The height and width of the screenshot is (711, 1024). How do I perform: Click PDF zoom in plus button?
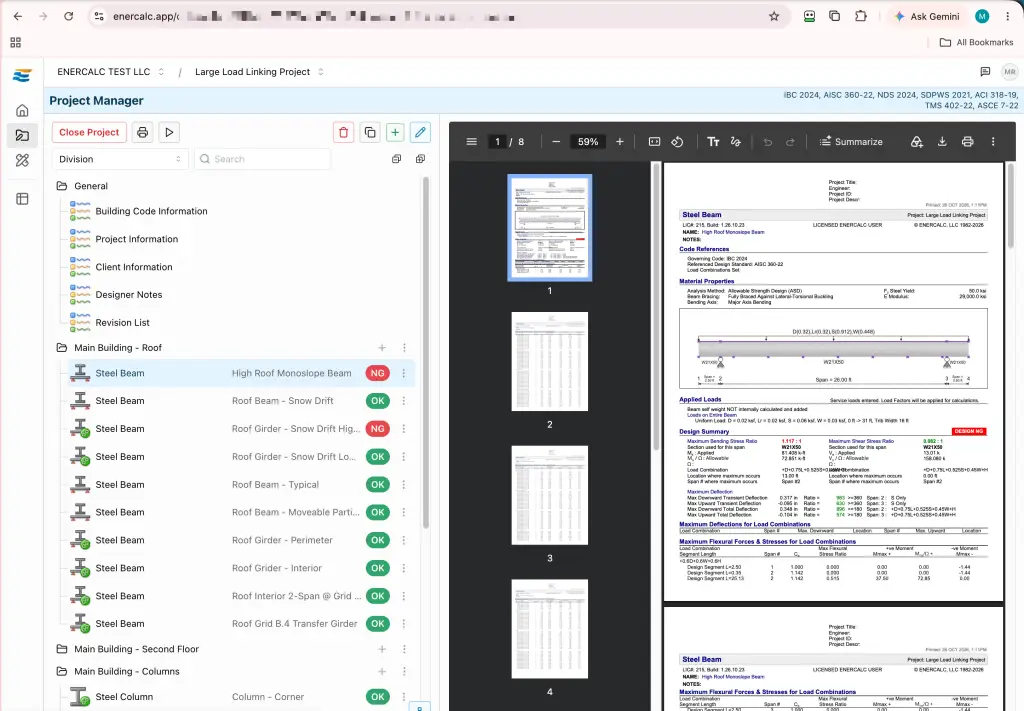click(620, 142)
